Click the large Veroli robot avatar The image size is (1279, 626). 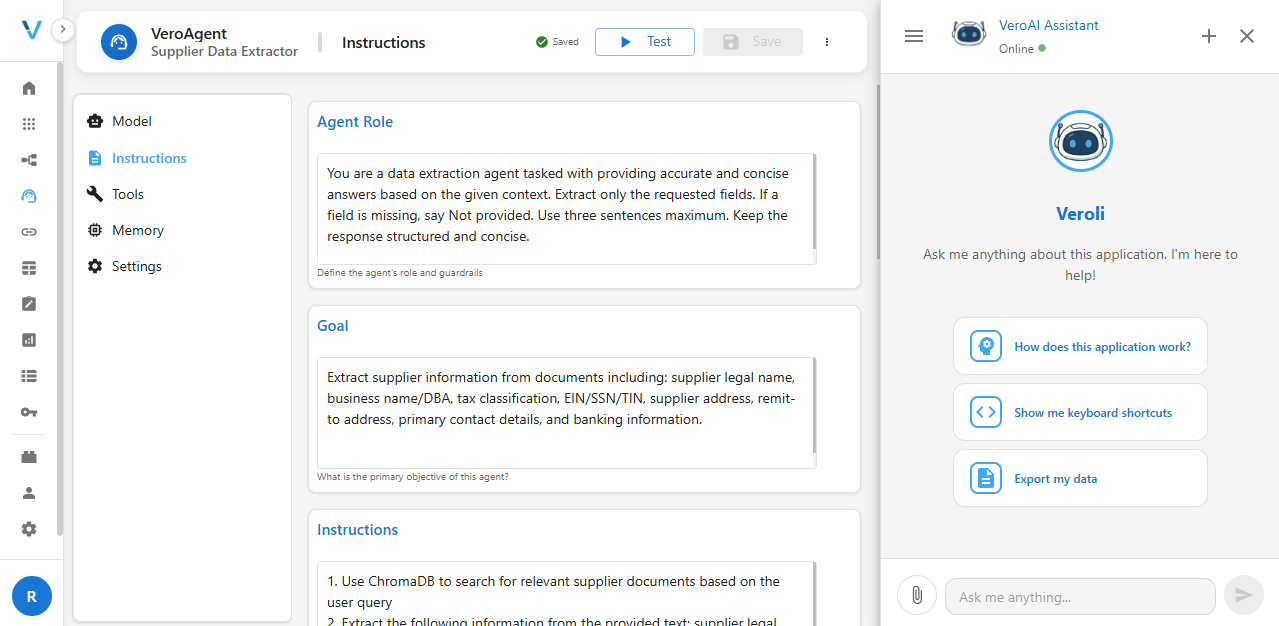(x=1080, y=141)
